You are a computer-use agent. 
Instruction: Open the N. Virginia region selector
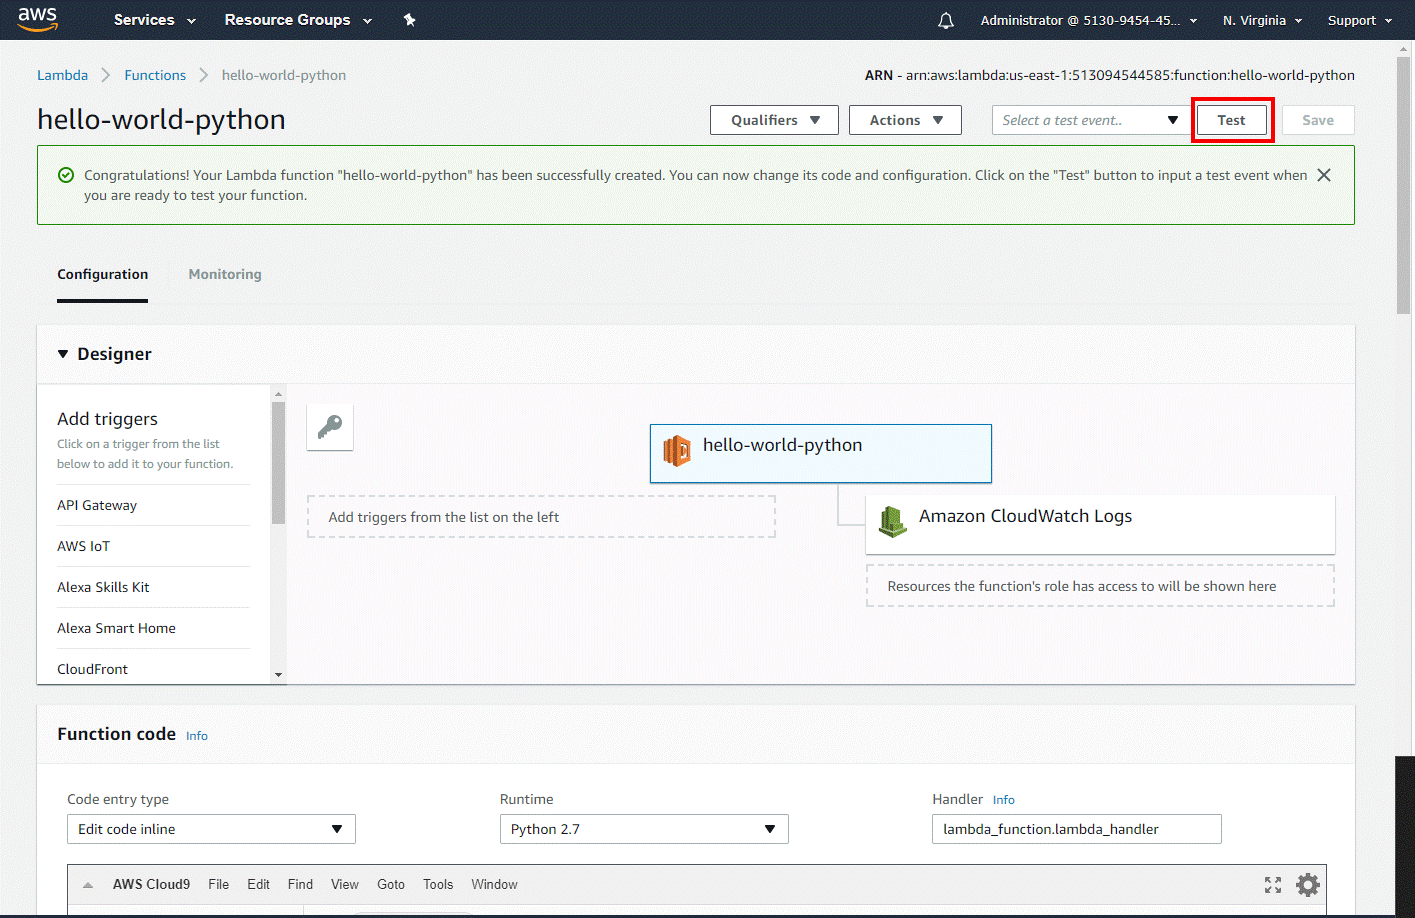(x=1262, y=20)
